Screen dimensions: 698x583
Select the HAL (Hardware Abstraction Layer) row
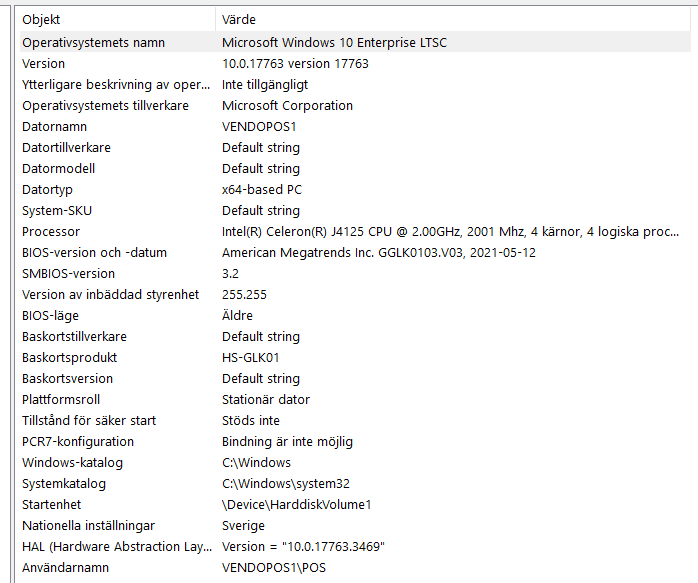(117, 546)
